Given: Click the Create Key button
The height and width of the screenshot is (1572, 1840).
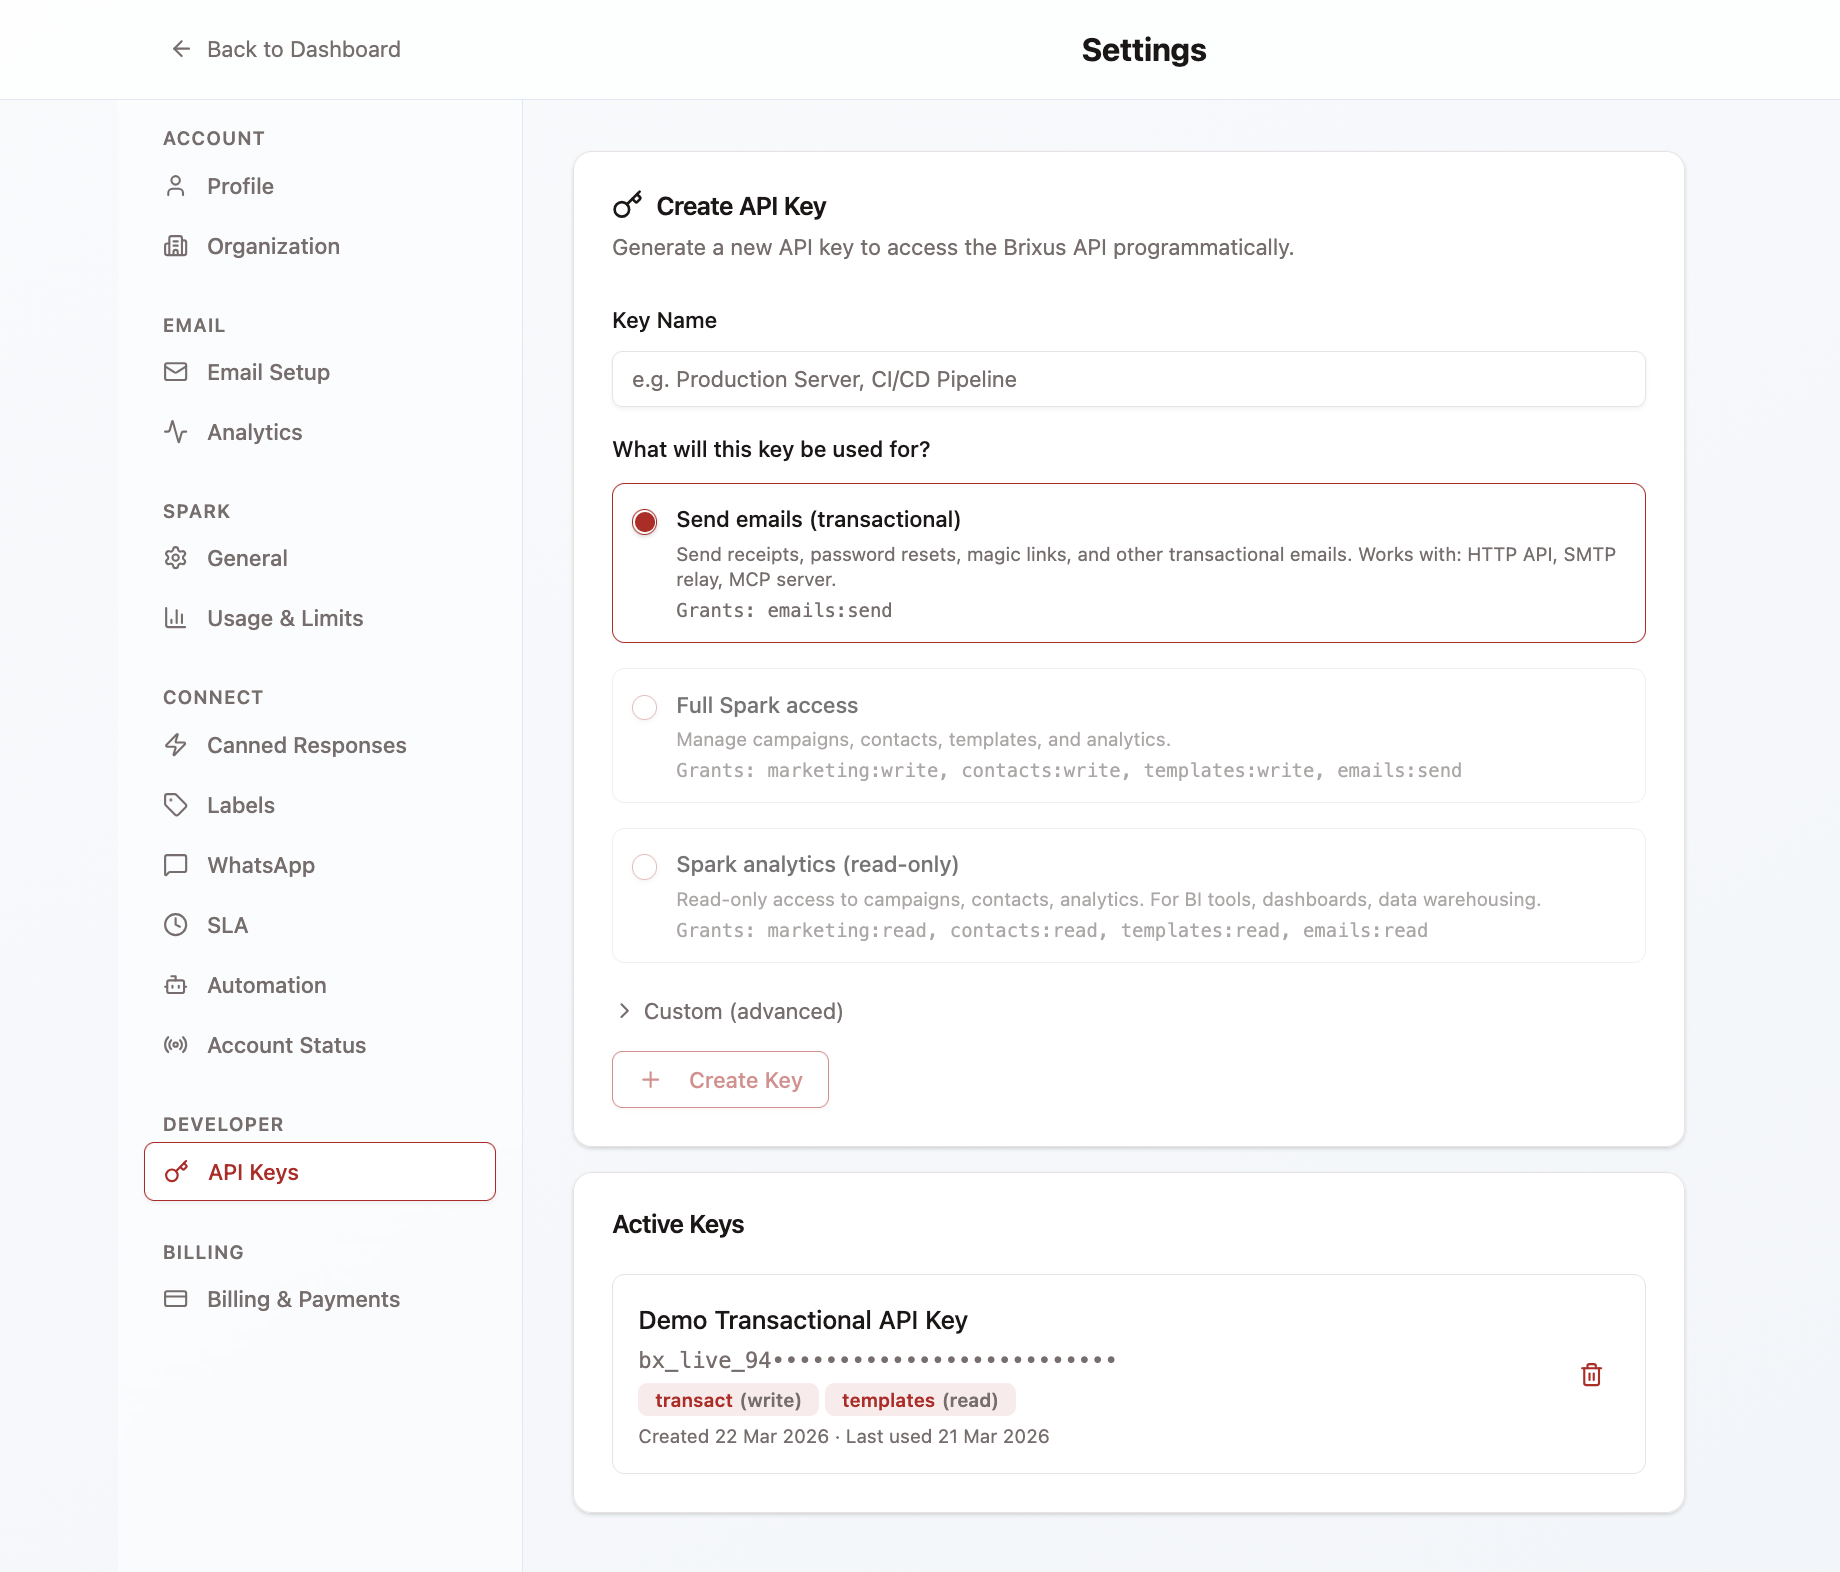Looking at the screenshot, I should (x=720, y=1080).
